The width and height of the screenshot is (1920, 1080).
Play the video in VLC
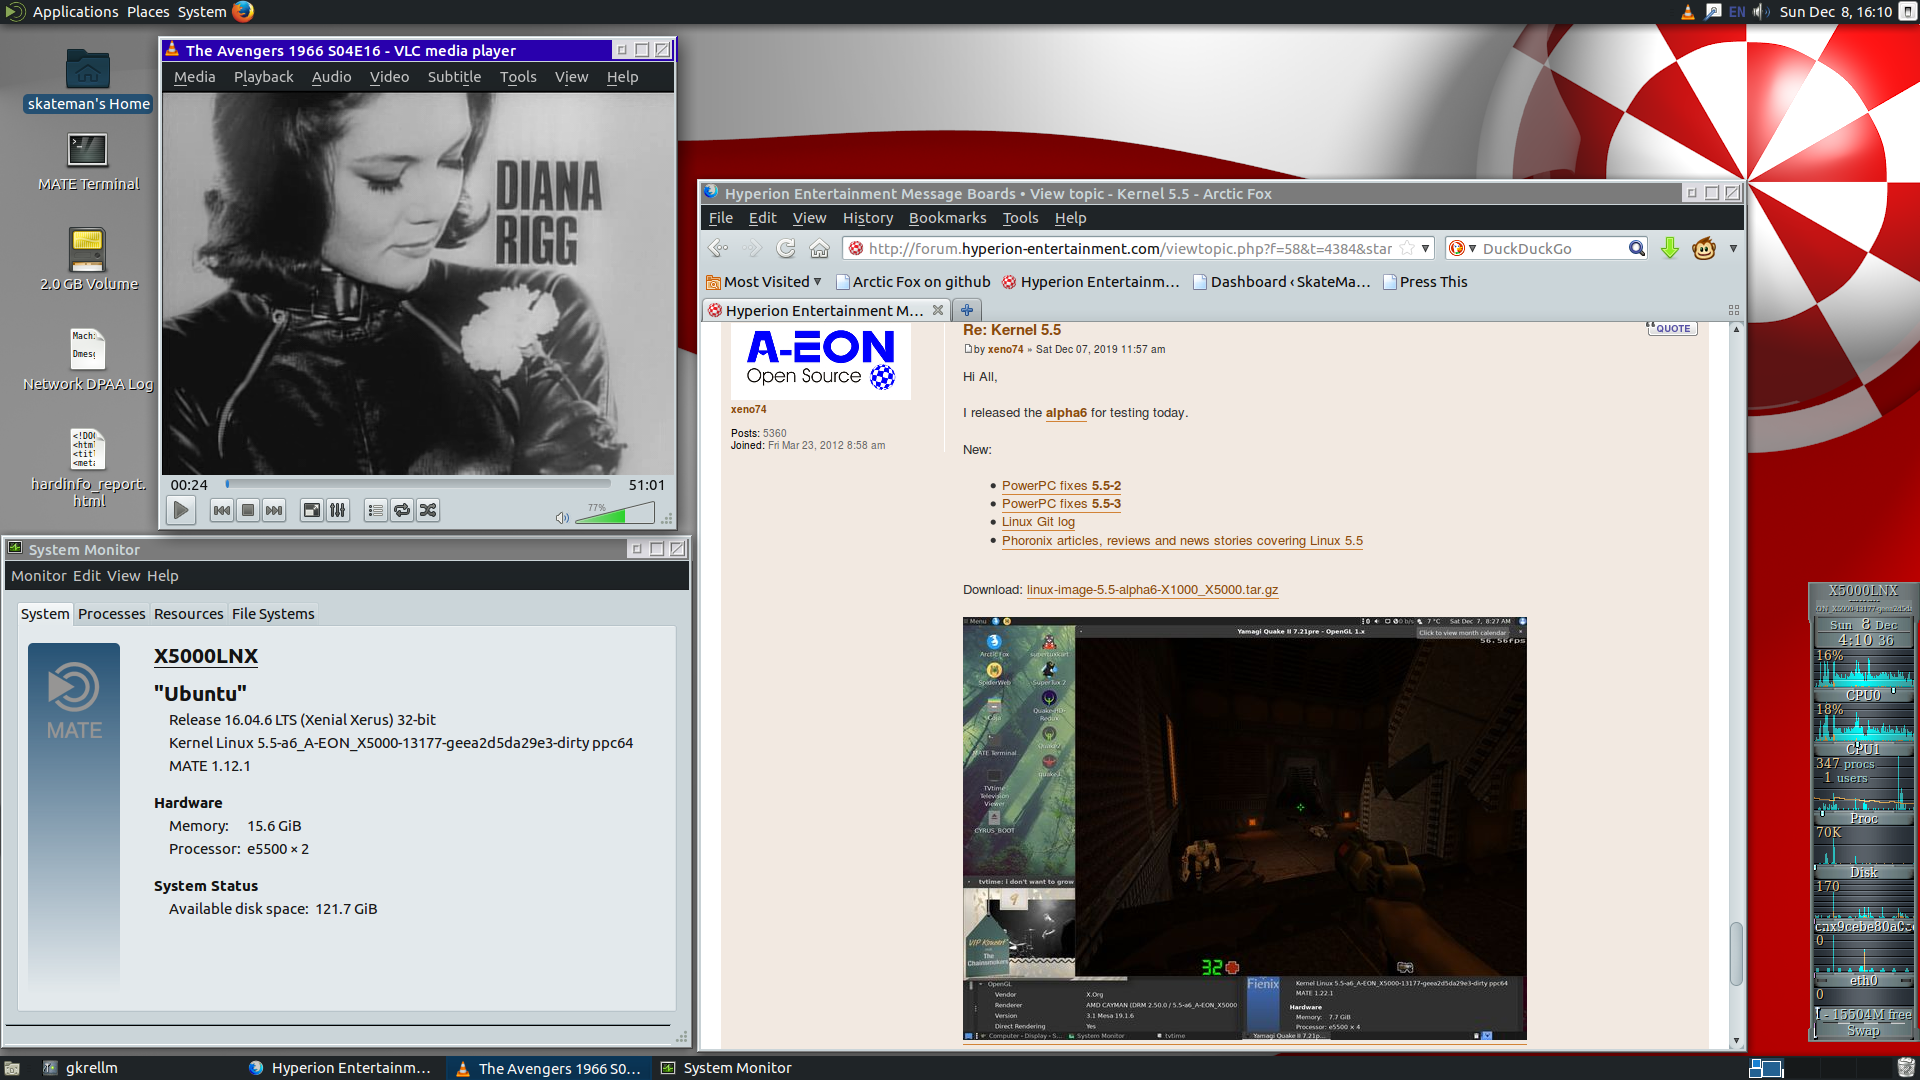(181, 511)
